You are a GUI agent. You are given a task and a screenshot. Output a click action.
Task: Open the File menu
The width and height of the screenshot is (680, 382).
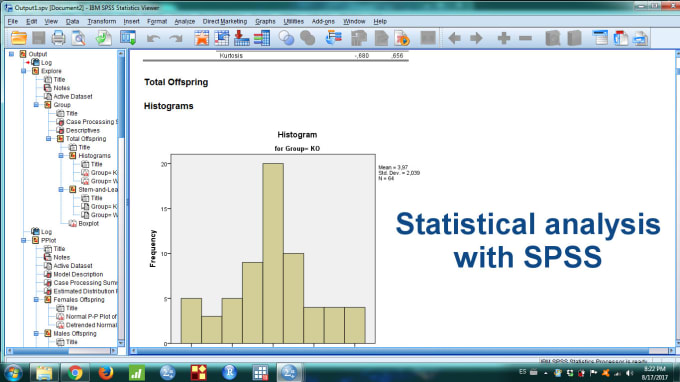(13, 21)
